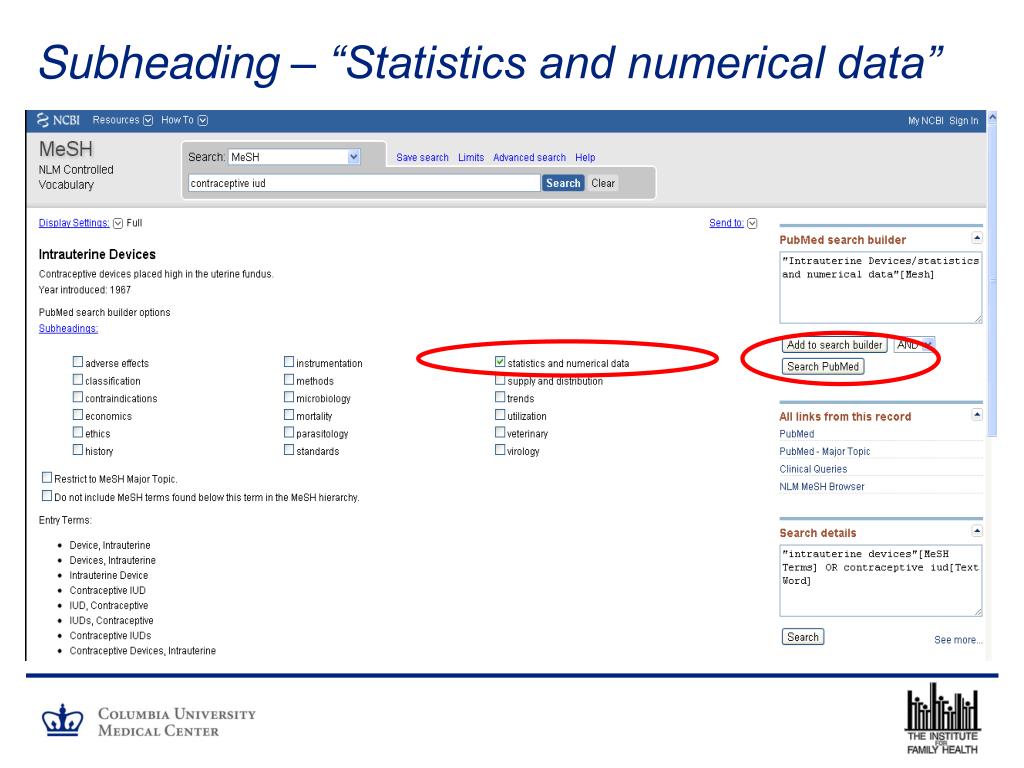Collapse the PubMed search builder panel
Image resolution: width=1024 pixels, height=768 pixels.
[x=976, y=238]
